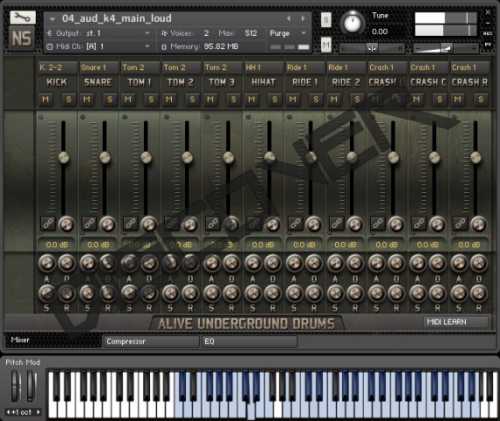Switch to the EQ tab
500x421 pixels.
click(249, 341)
